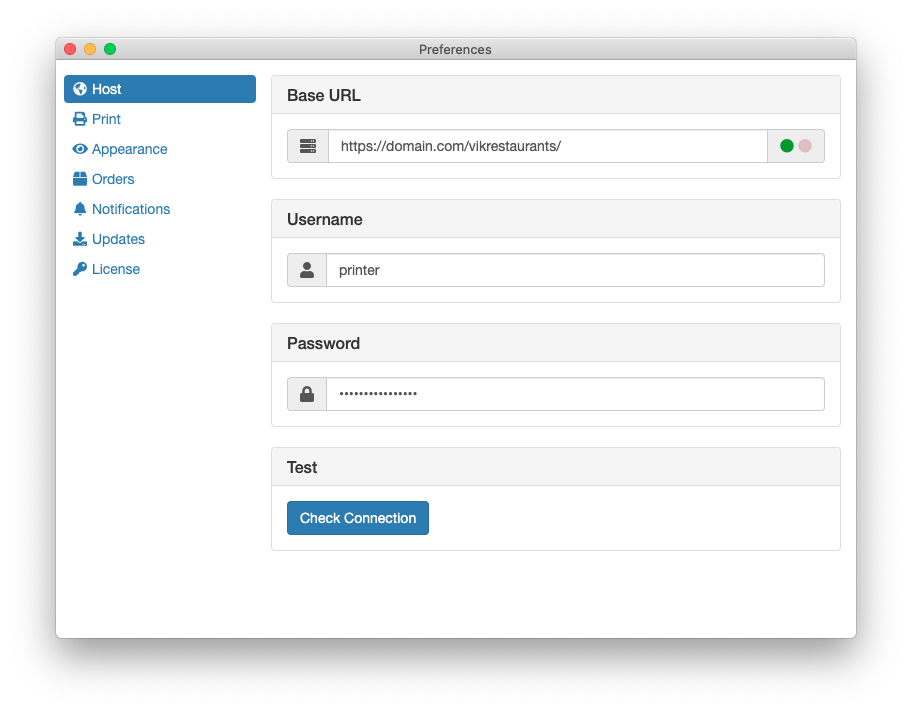Click the box icon beside Orders

click(80, 179)
